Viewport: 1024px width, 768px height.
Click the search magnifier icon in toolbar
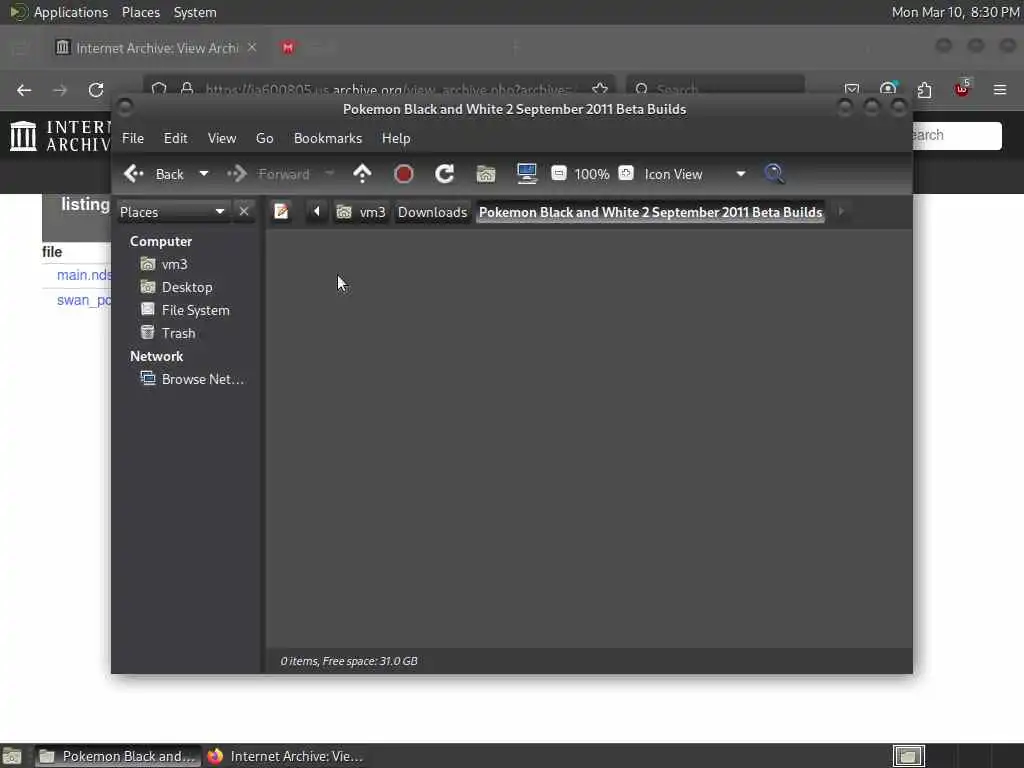point(774,174)
